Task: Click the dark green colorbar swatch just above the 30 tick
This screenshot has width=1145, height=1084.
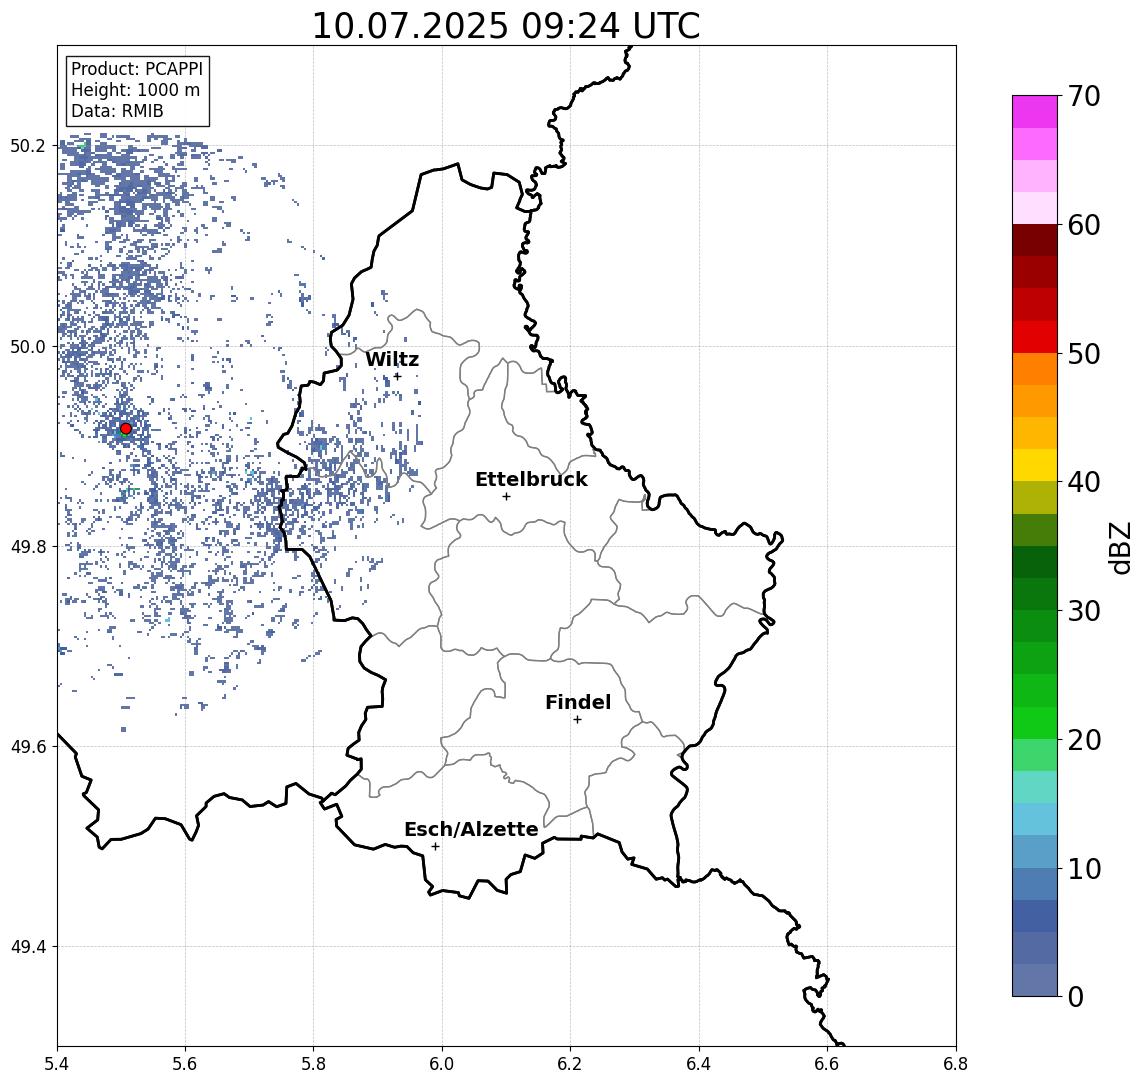Action: pos(1035,594)
